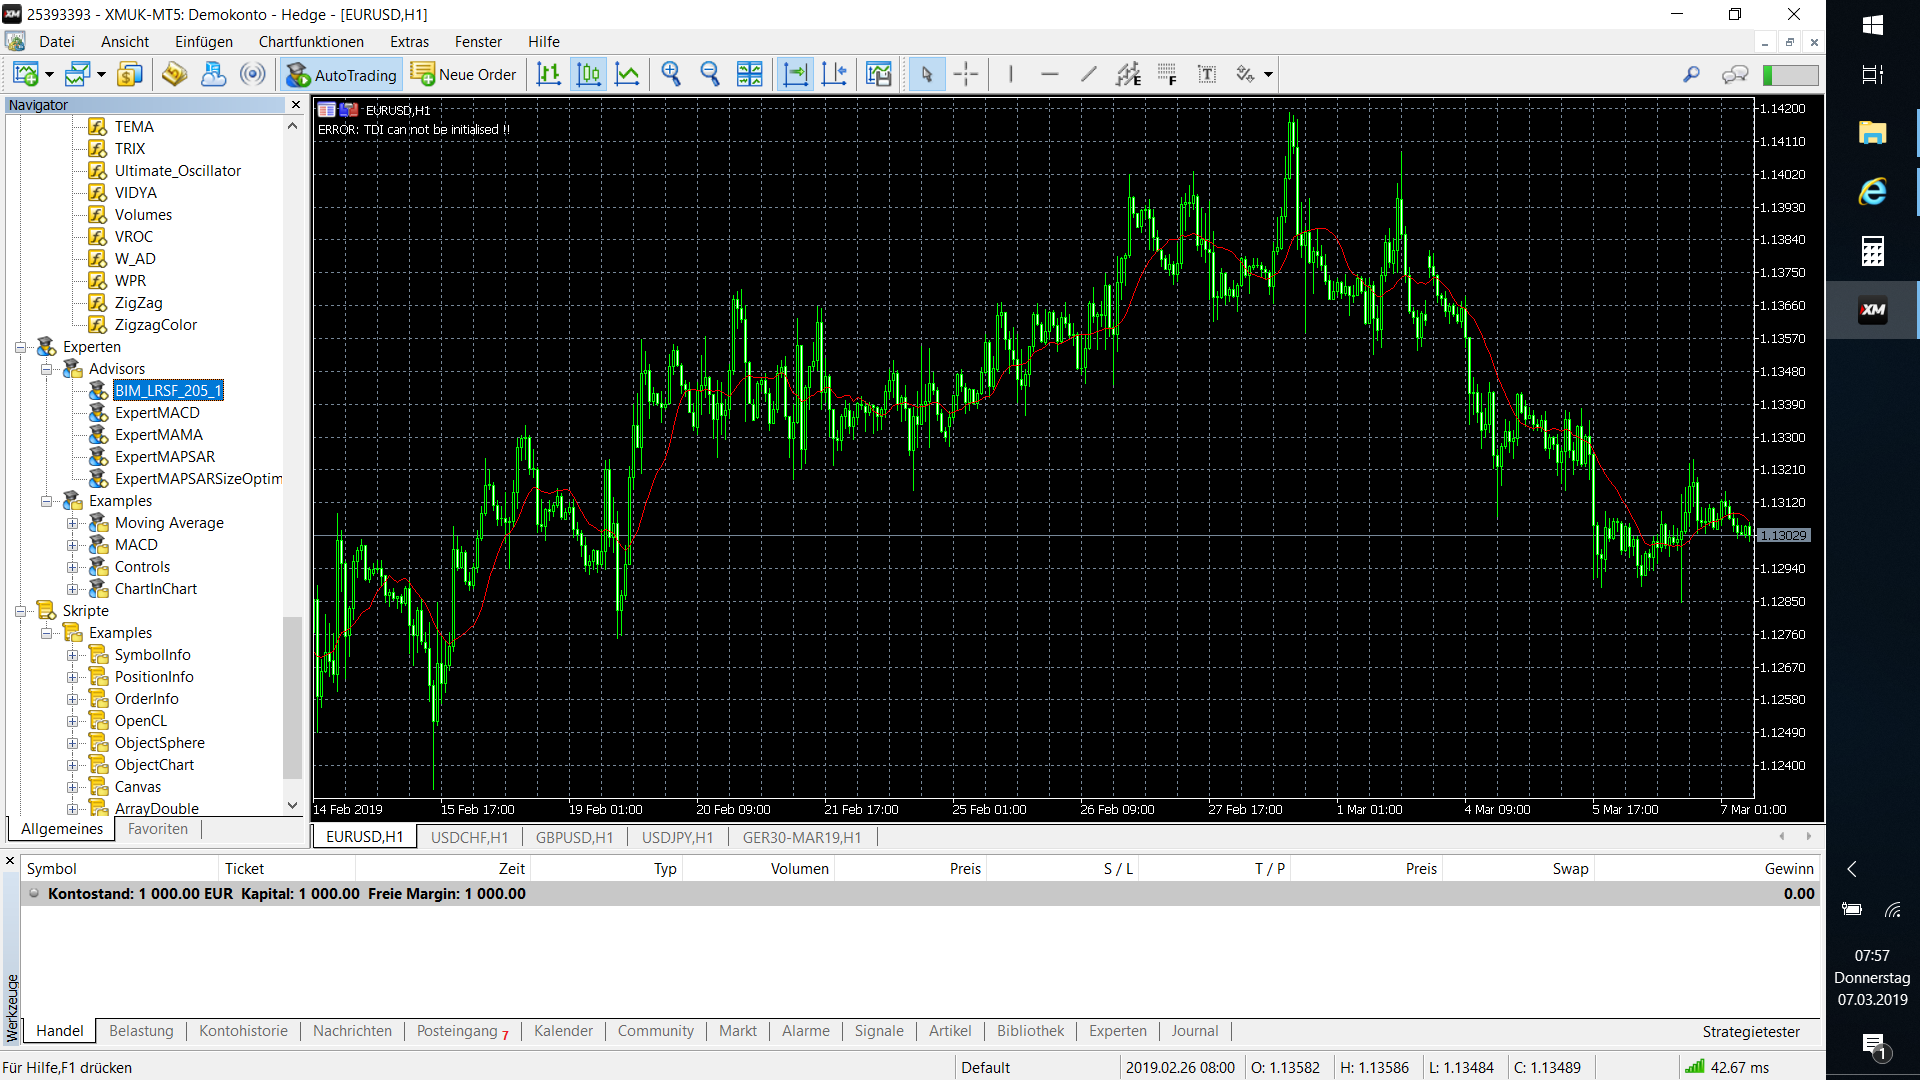The width and height of the screenshot is (1920, 1080).
Task: Draw a trendline tool
Action: point(1089,74)
